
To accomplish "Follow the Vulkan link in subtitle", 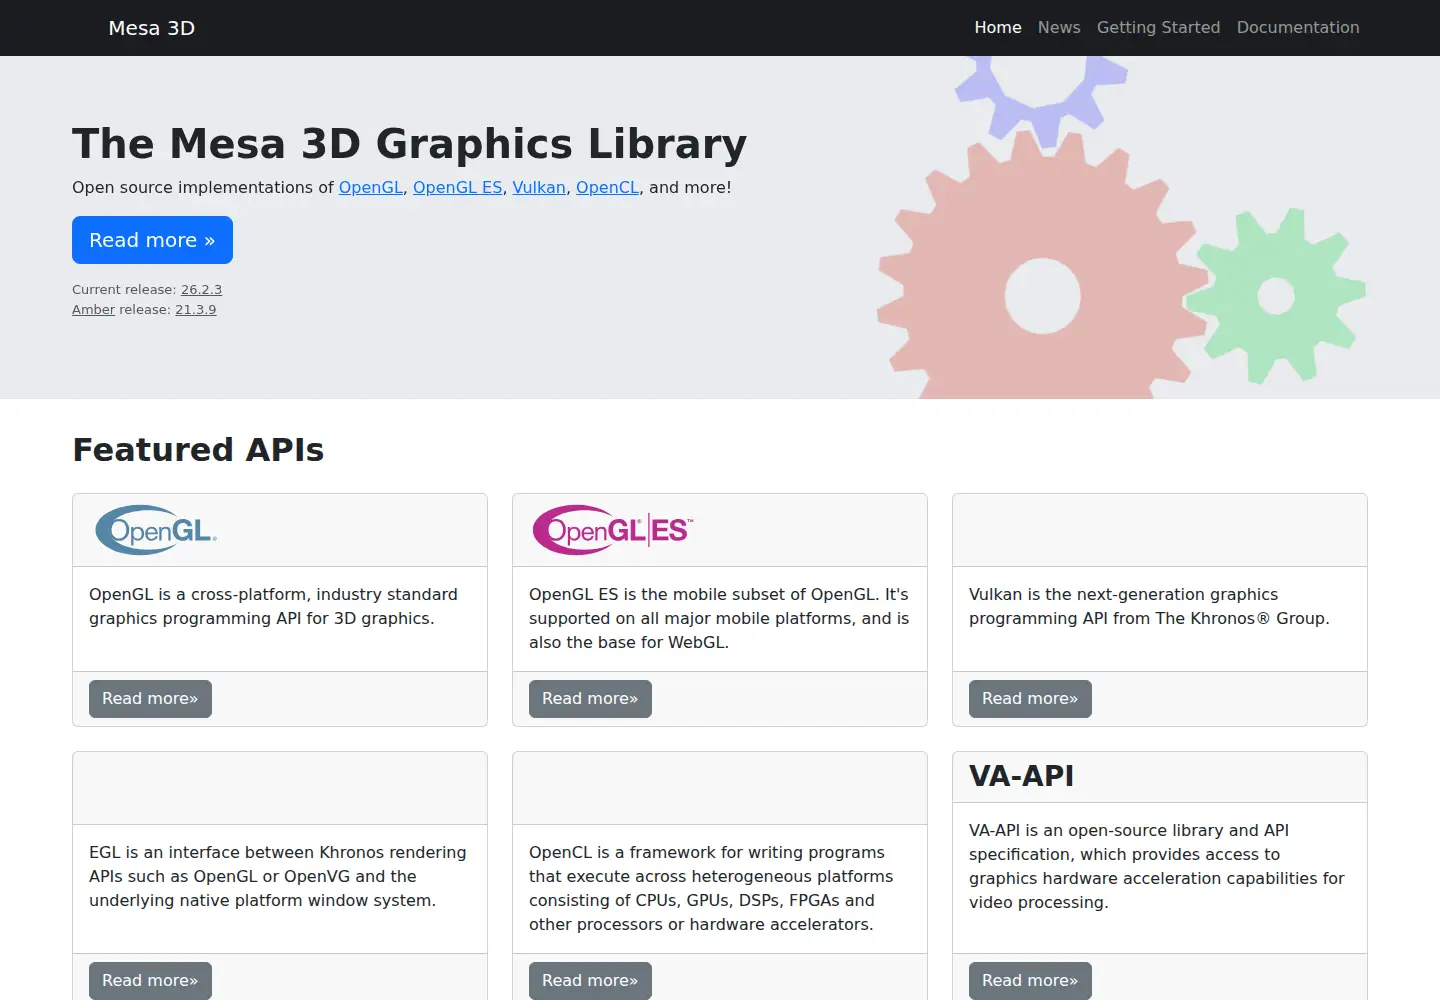I will tap(539, 187).
